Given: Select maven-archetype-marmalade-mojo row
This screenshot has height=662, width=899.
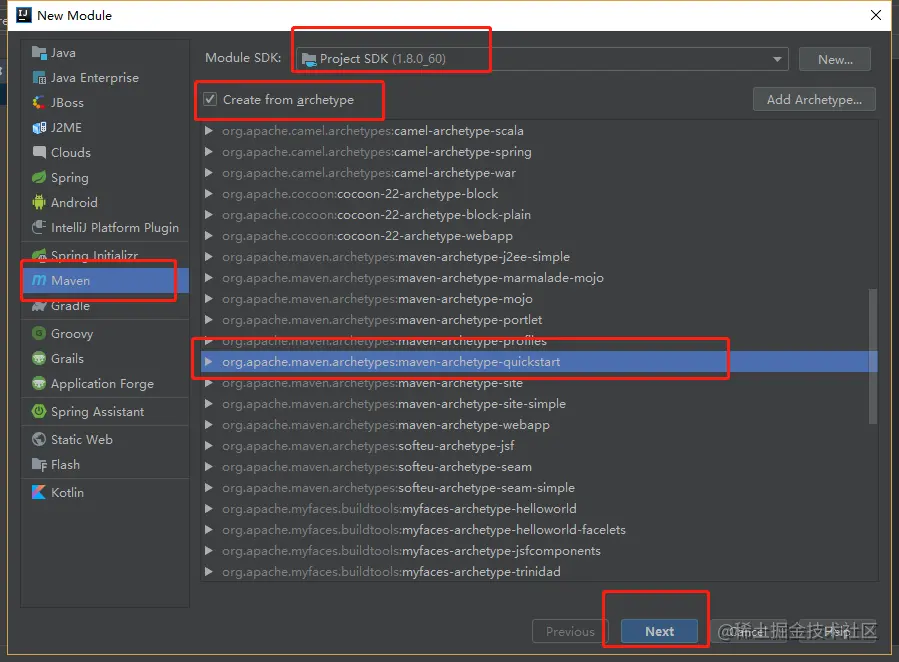Looking at the screenshot, I should (539, 278).
